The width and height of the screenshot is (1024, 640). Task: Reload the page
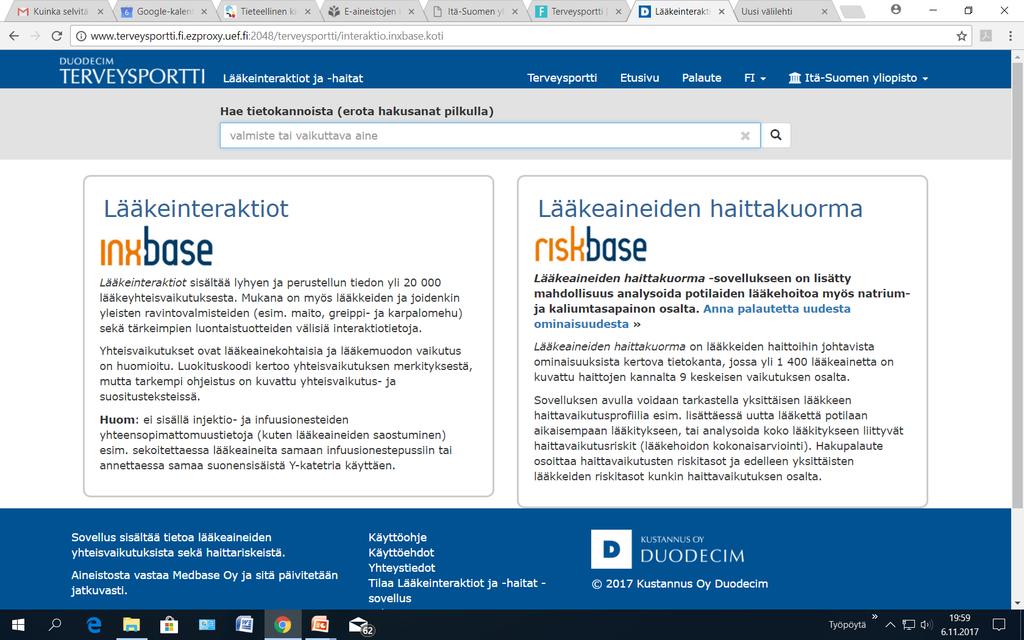coord(57,36)
